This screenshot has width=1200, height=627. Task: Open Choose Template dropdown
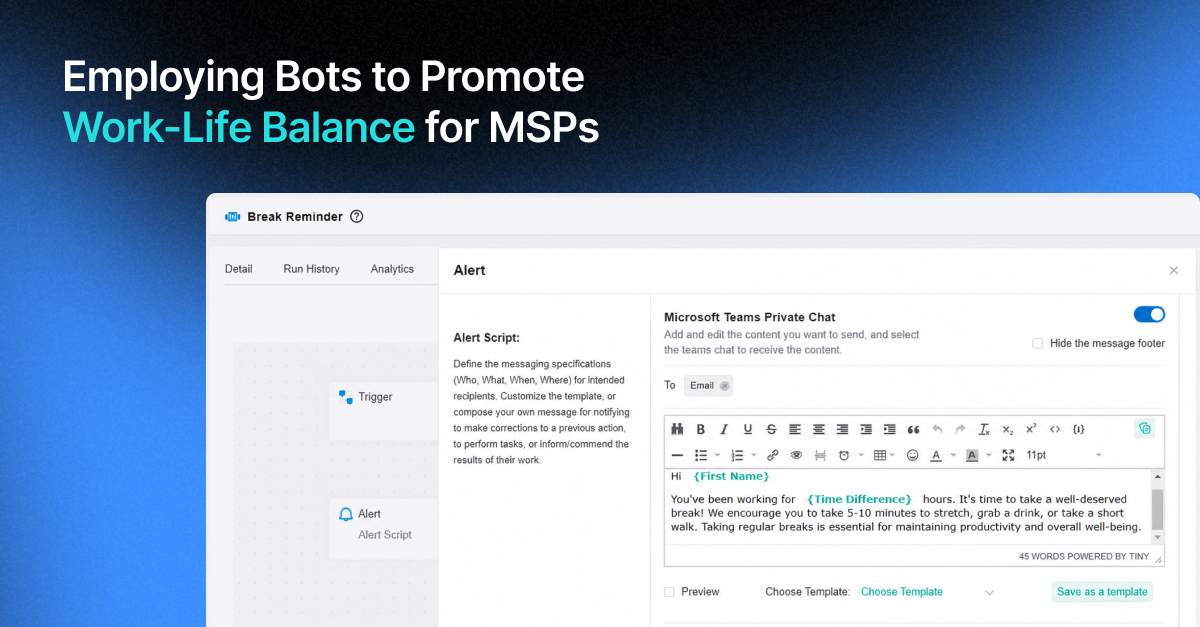point(927,592)
